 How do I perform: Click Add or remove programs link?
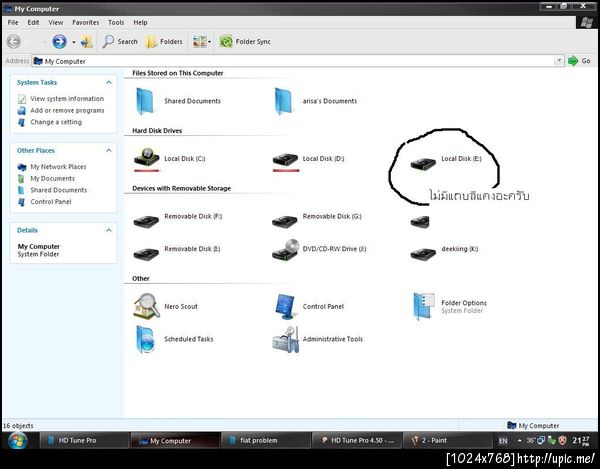67,111
